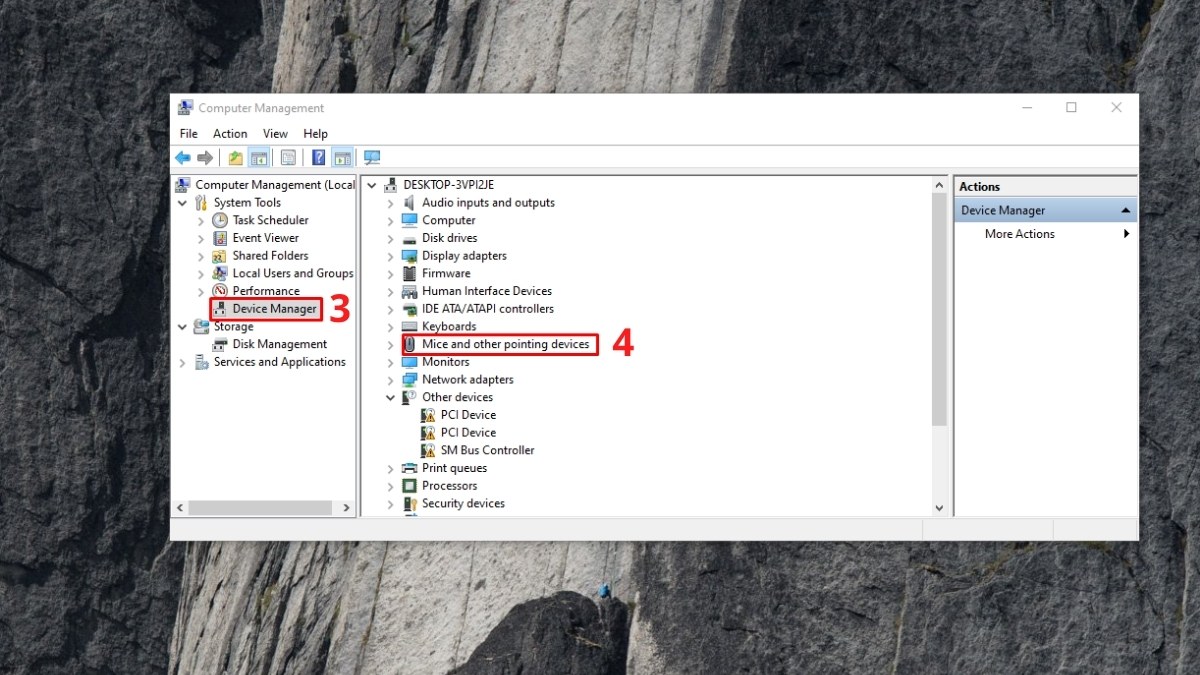Collapse the System Tools node
The width and height of the screenshot is (1200, 675).
(x=182, y=203)
